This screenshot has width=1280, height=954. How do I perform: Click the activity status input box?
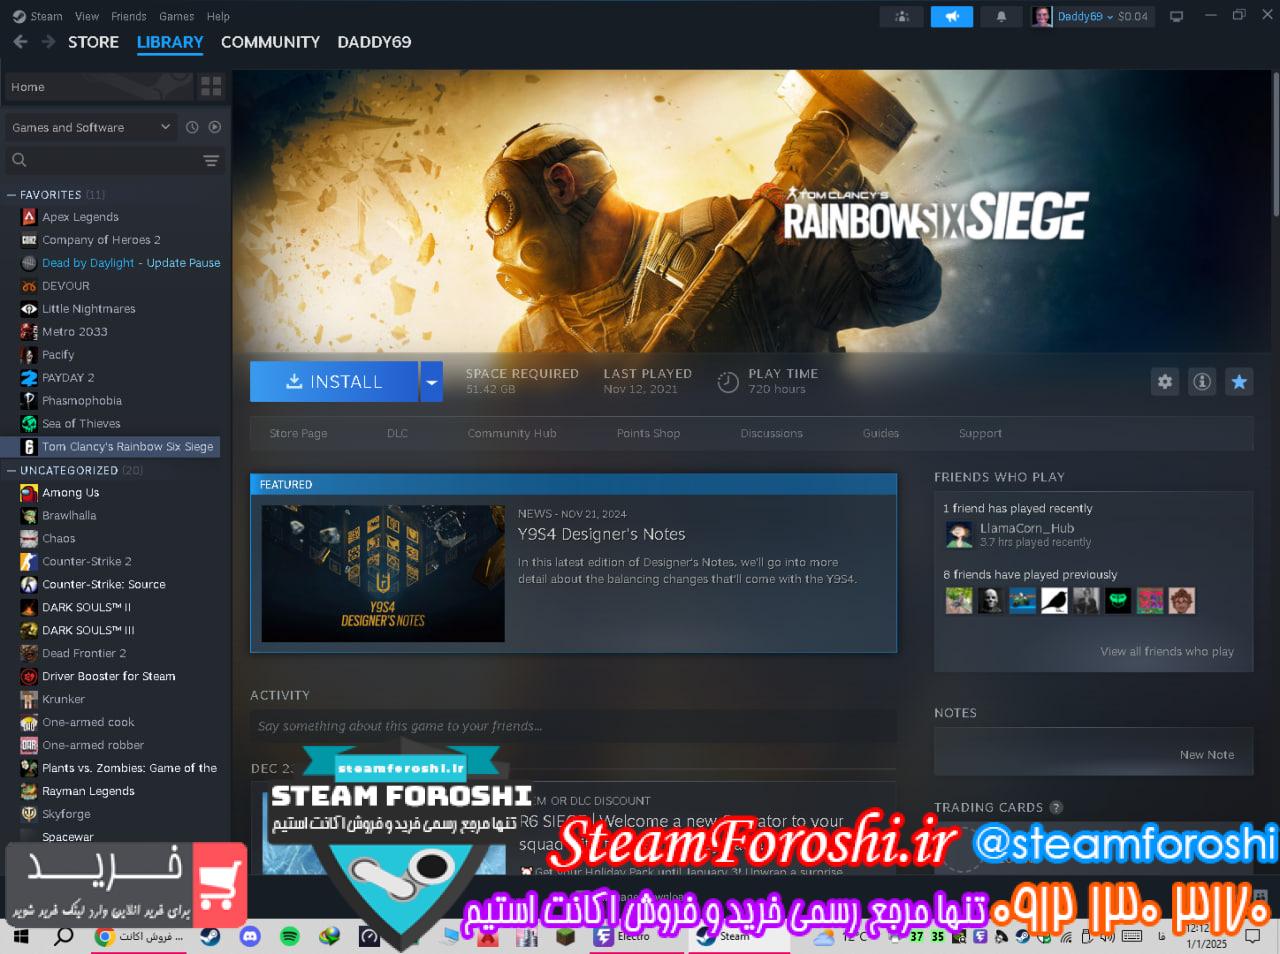[573, 726]
